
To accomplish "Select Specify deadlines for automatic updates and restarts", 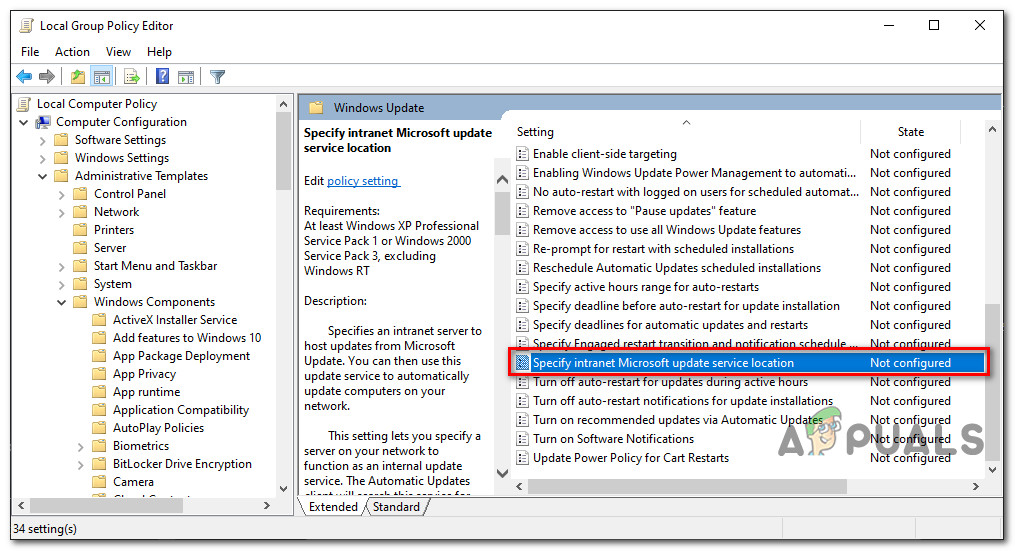I will point(670,325).
